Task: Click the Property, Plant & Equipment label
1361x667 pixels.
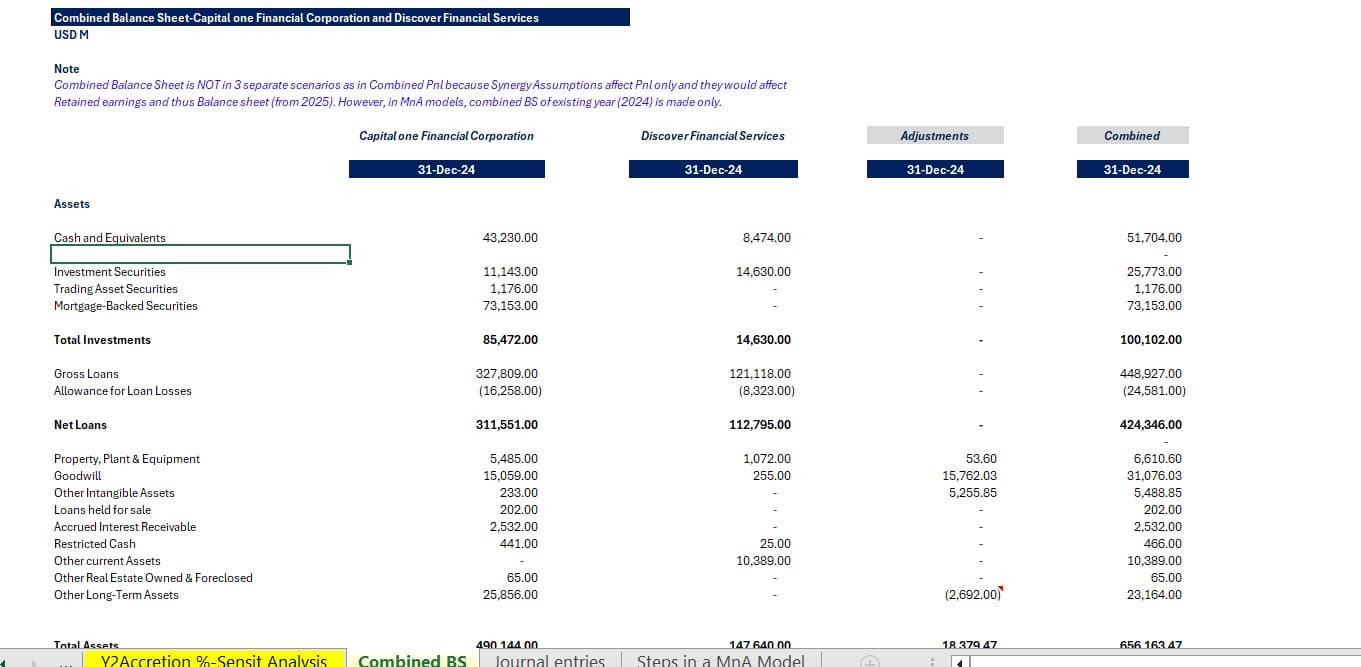Action: [127, 459]
